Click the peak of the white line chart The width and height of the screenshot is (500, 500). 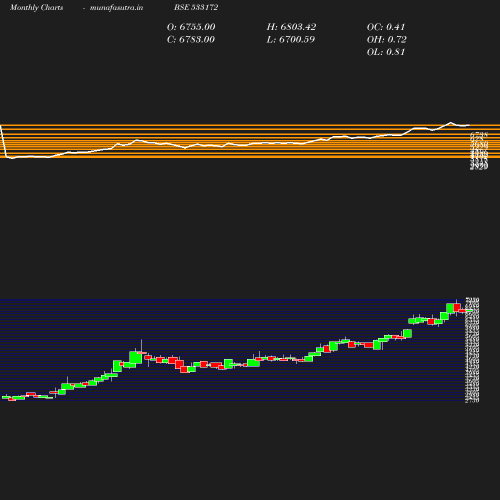coord(451,123)
